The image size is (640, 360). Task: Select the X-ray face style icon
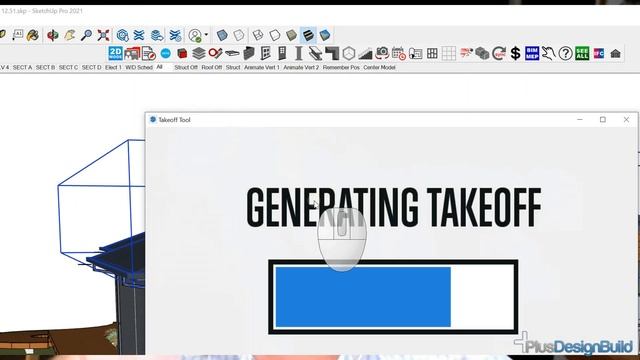(222, 35)
